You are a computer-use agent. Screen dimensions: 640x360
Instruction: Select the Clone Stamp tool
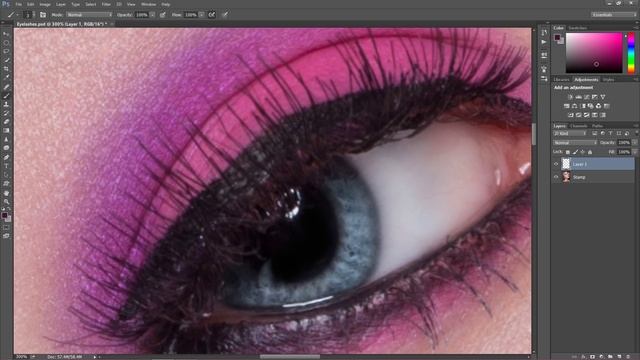click(6, 104)
